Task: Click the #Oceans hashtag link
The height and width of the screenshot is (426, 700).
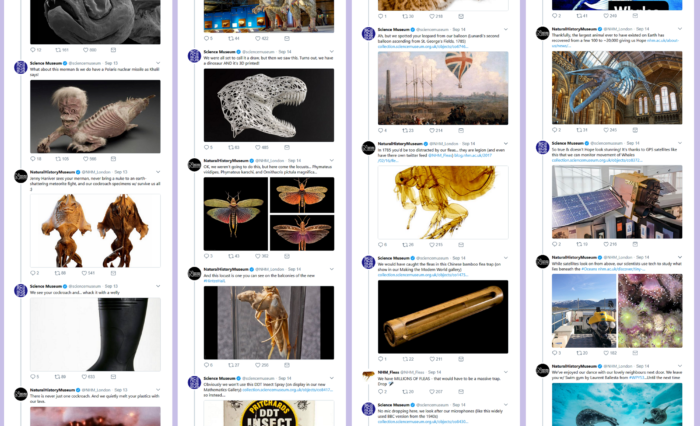Action: coord(588,269)
